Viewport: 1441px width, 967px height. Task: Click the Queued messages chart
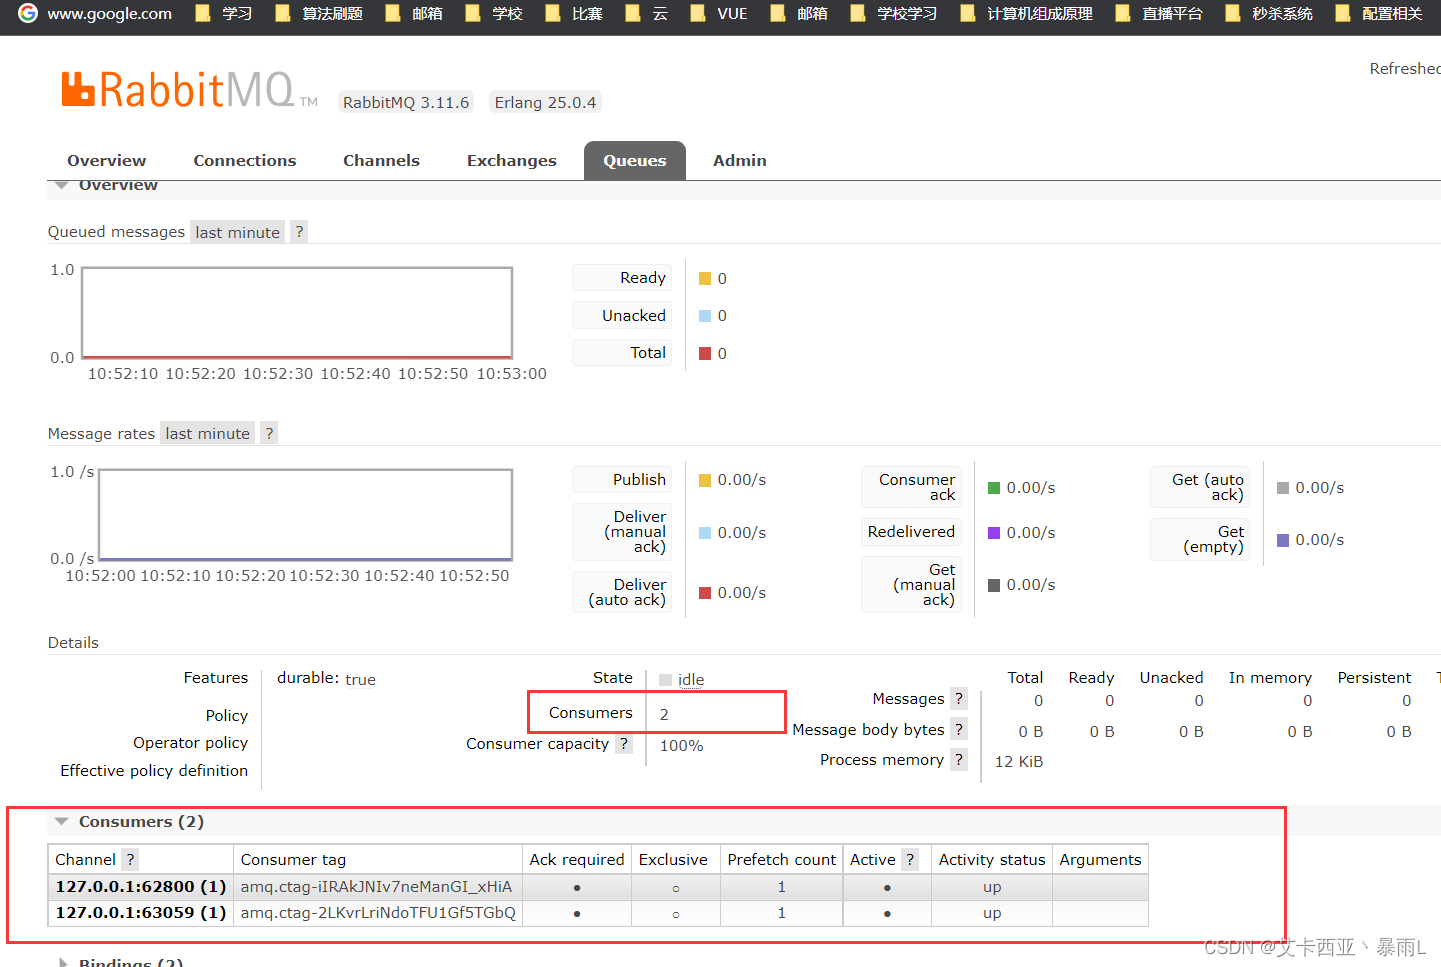297,313
